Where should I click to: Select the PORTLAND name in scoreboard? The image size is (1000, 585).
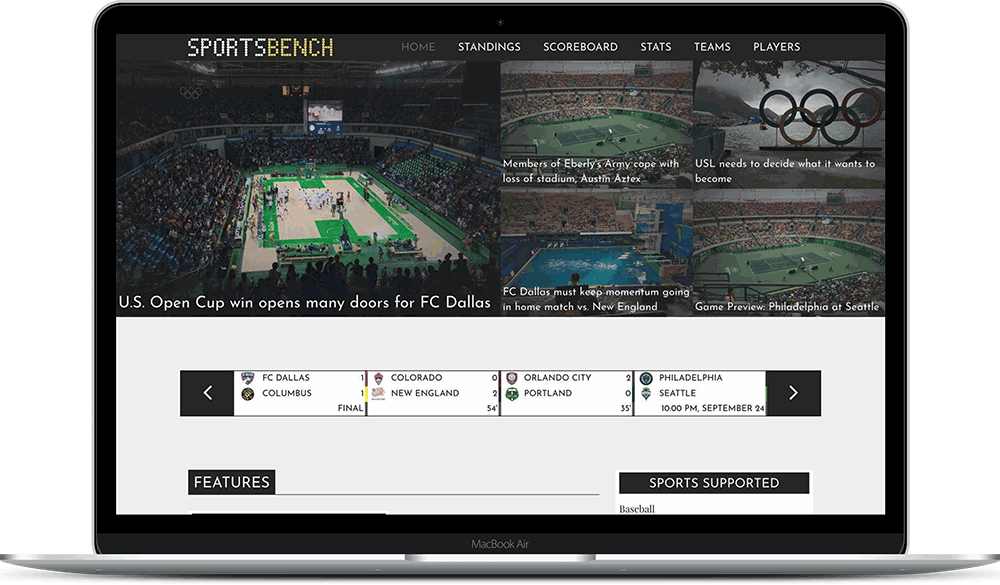548,393
